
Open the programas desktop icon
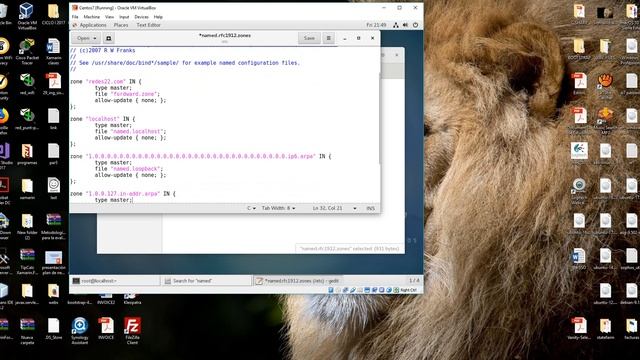(27, 154)
